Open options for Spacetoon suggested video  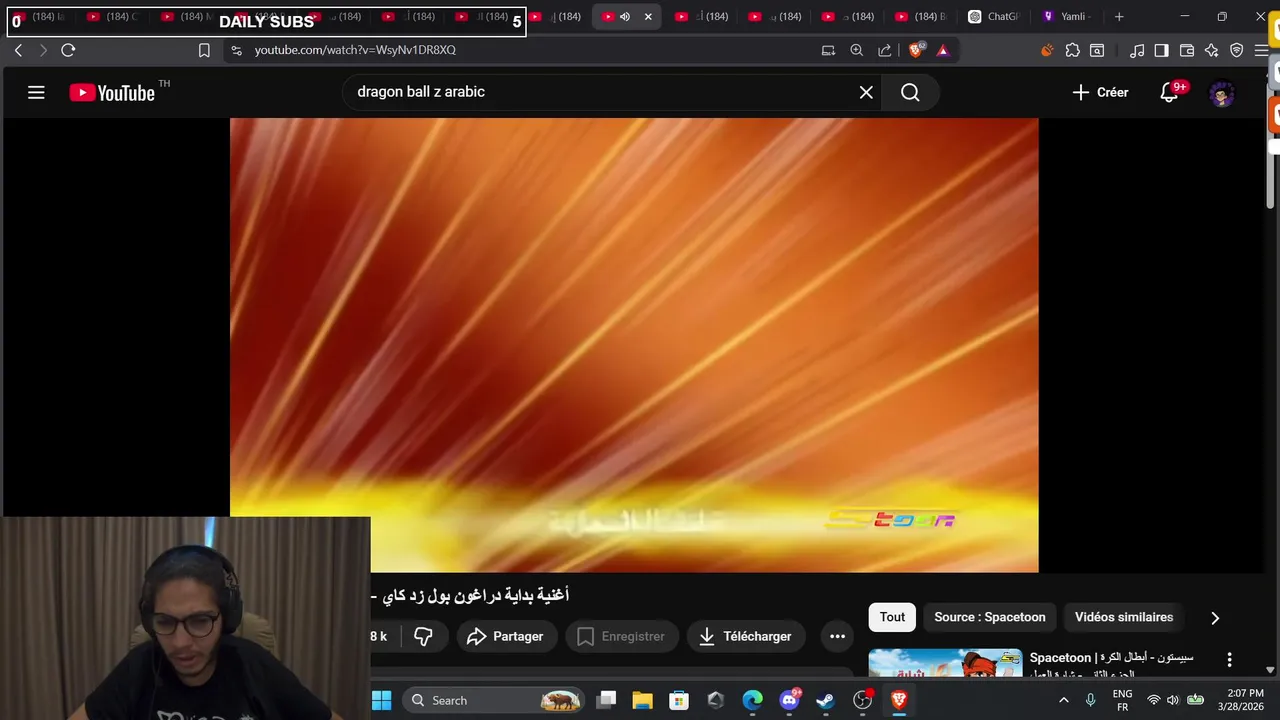[1229, 660]
